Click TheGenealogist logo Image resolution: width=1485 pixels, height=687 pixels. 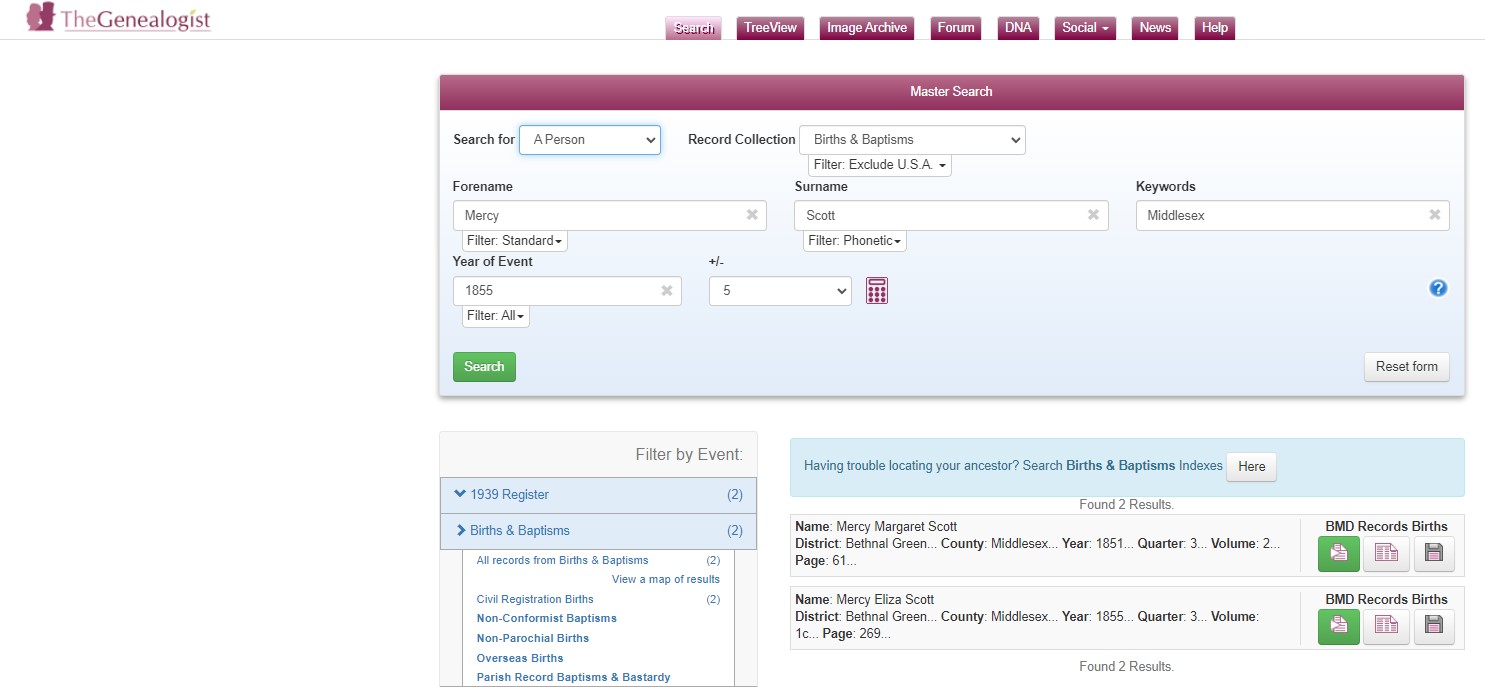pos(119,19)
